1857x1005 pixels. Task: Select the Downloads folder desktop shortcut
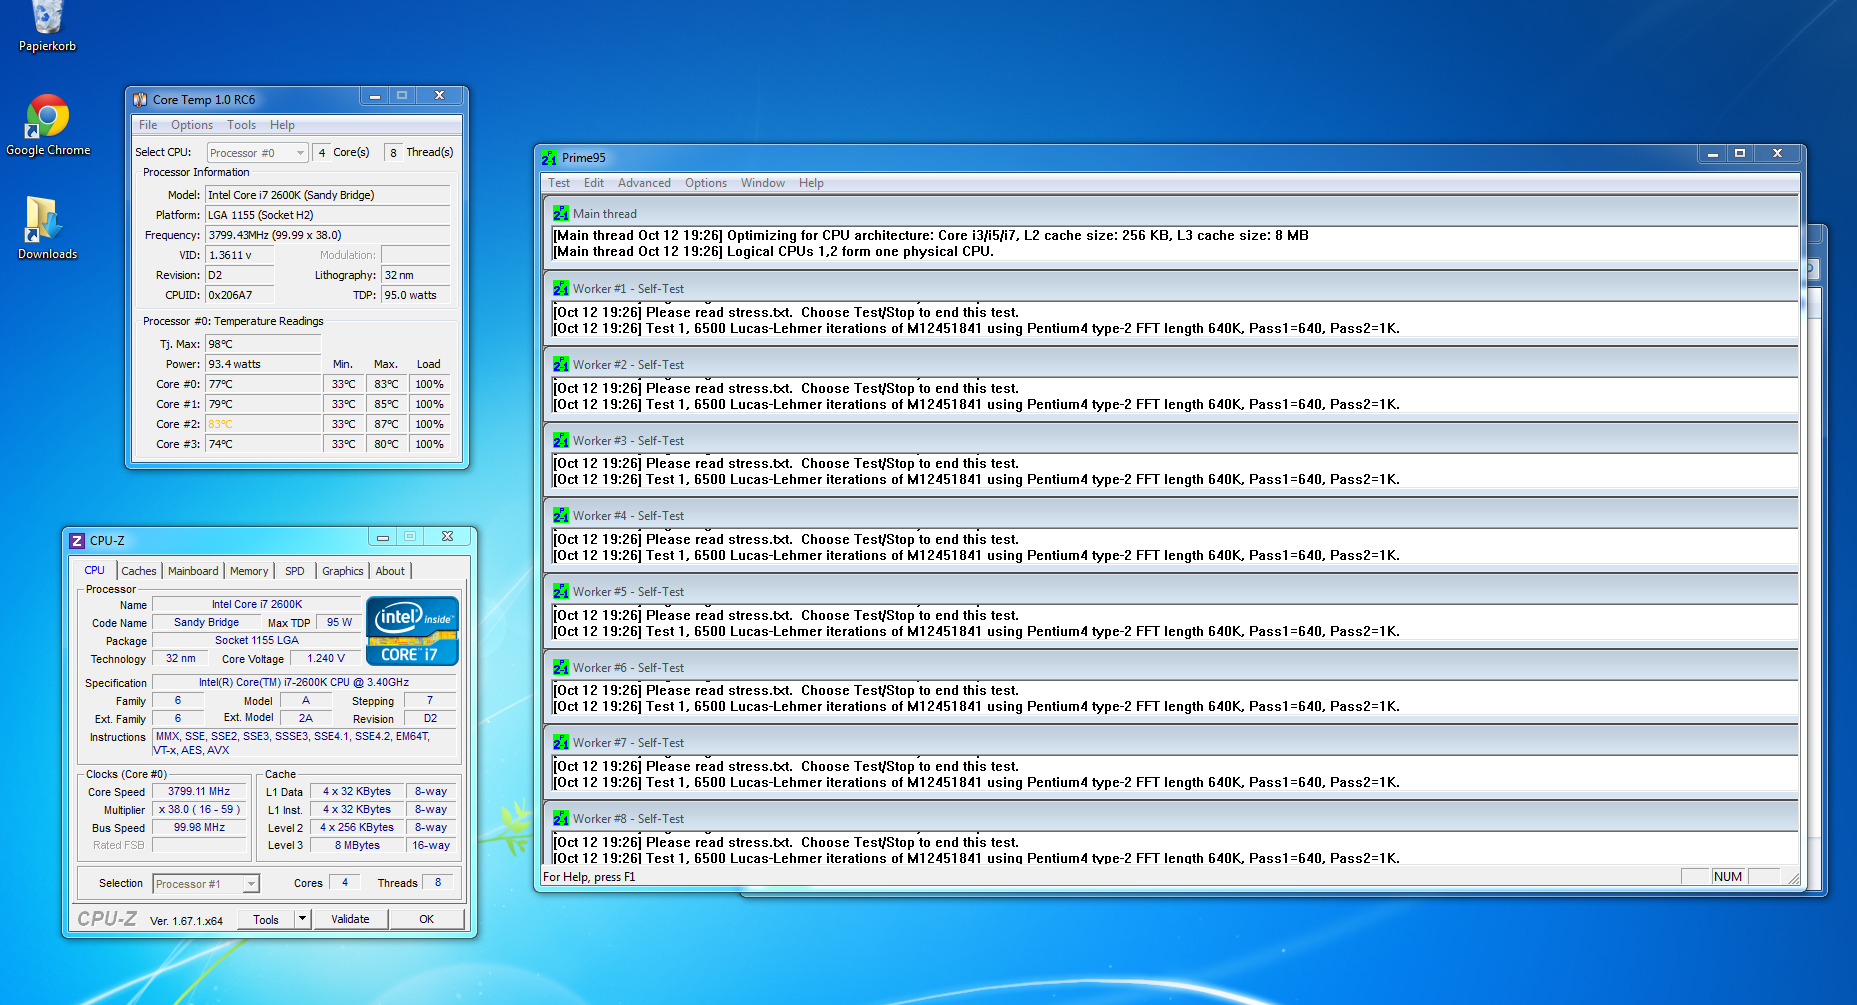click(47, 228)
